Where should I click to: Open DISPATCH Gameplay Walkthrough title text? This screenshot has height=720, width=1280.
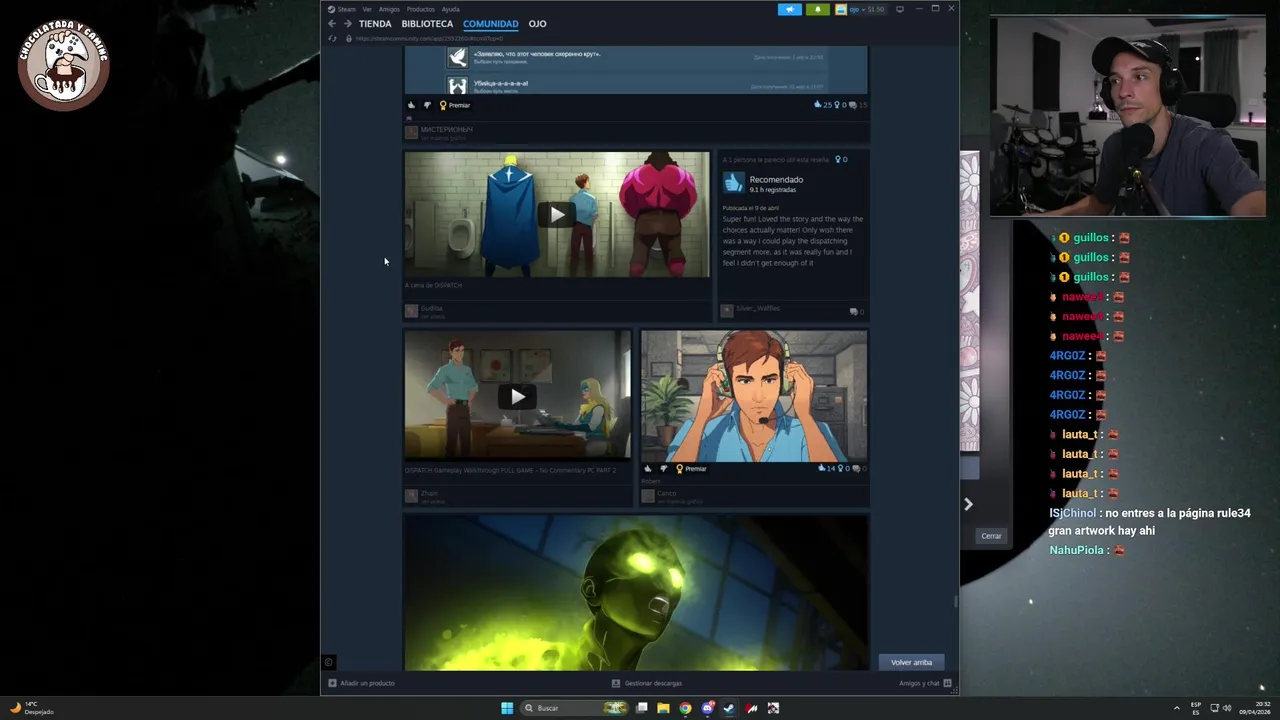pyautogui.click(x=510, y=470)
